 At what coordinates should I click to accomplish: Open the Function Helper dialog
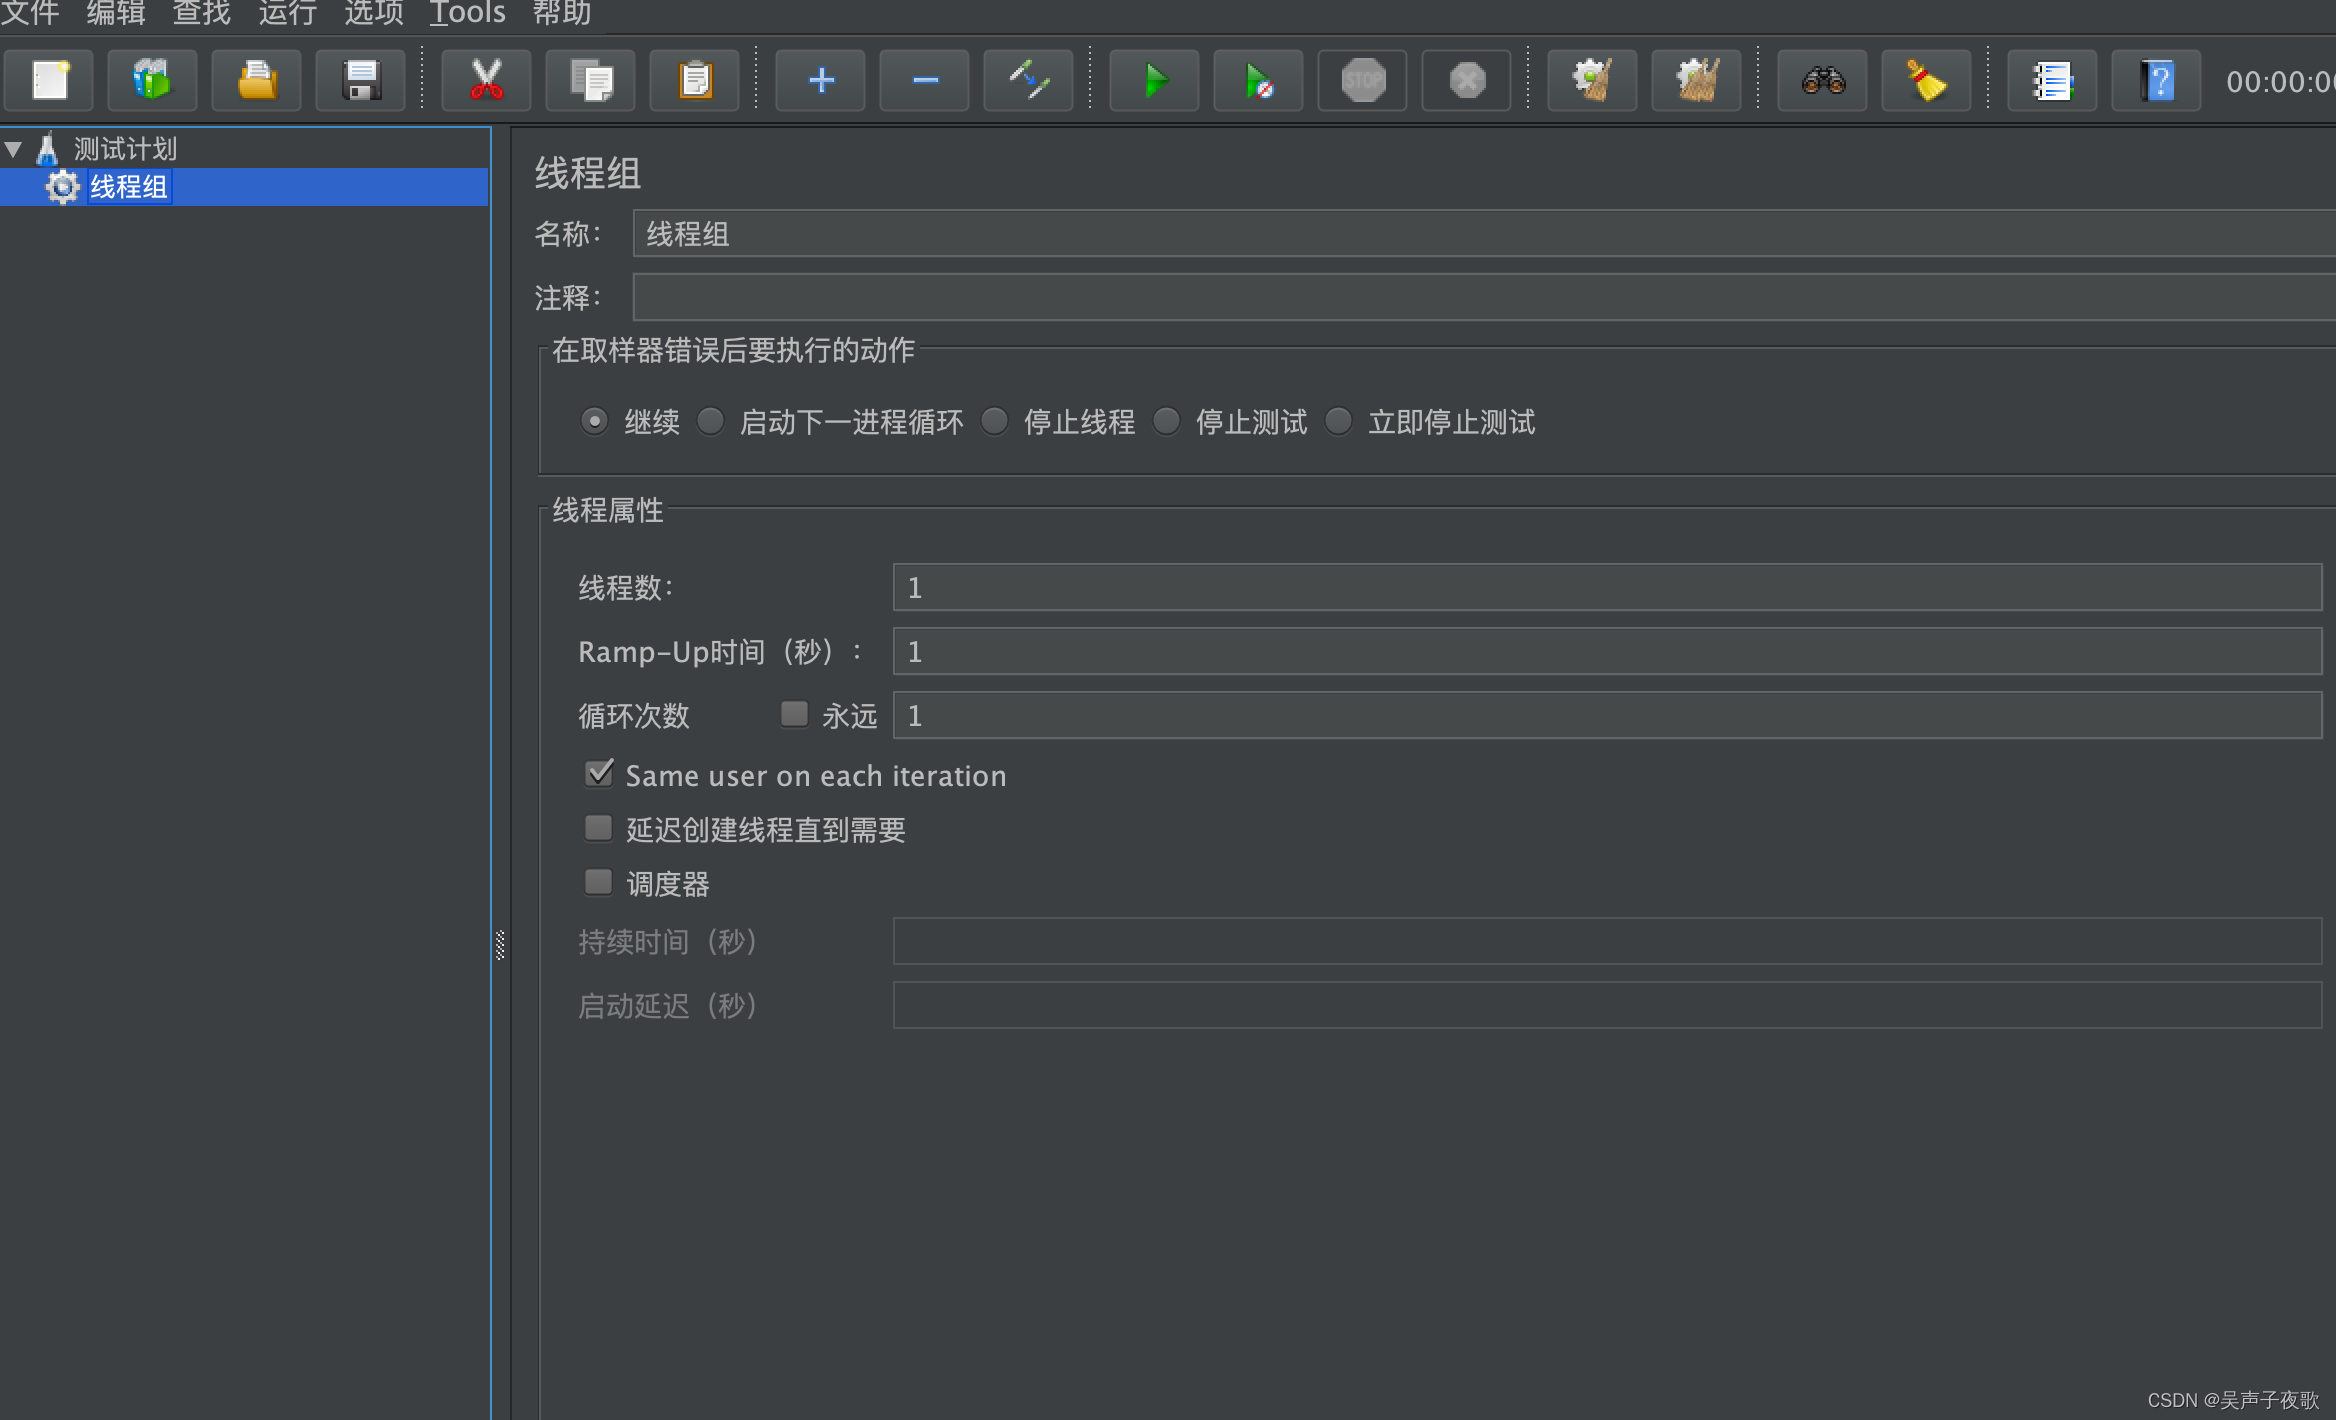click(2051, 80)
